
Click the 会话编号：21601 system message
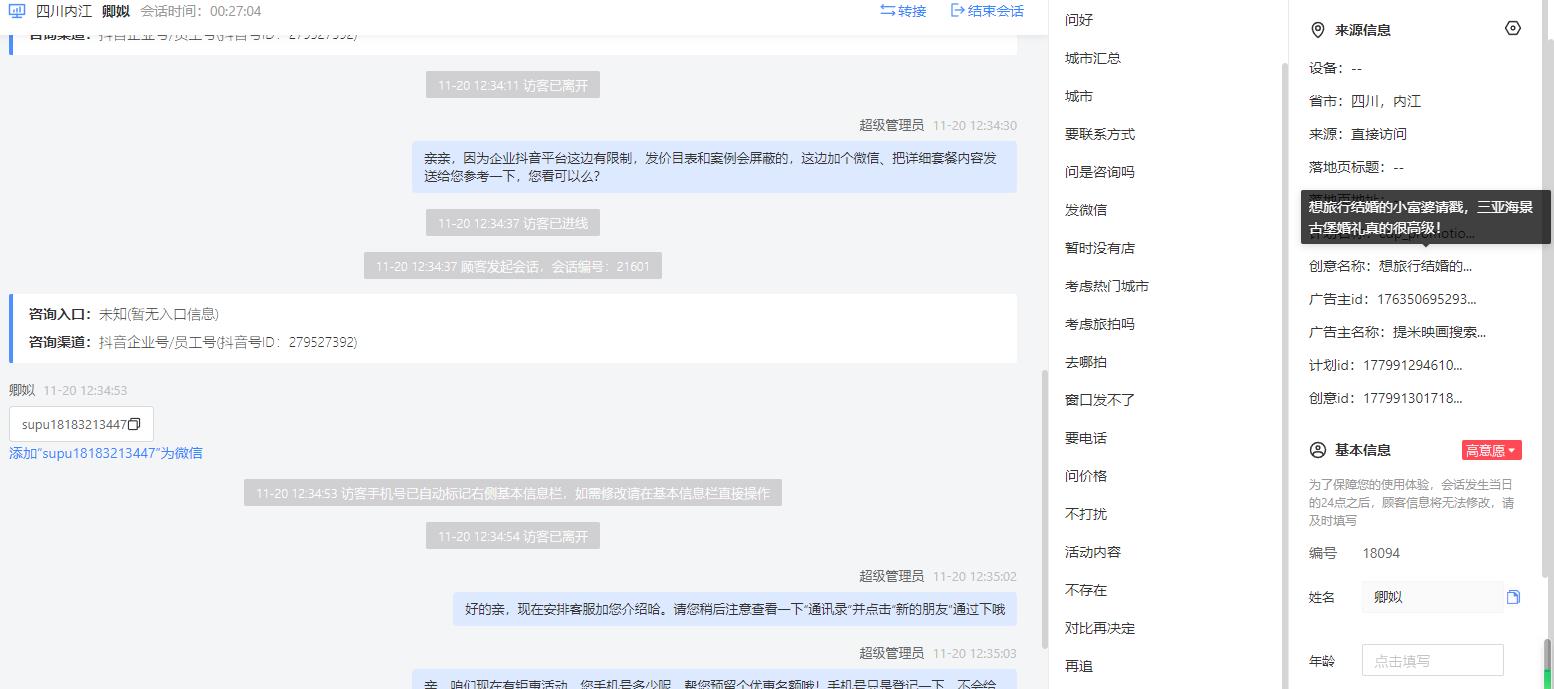[x=512, y=266]
